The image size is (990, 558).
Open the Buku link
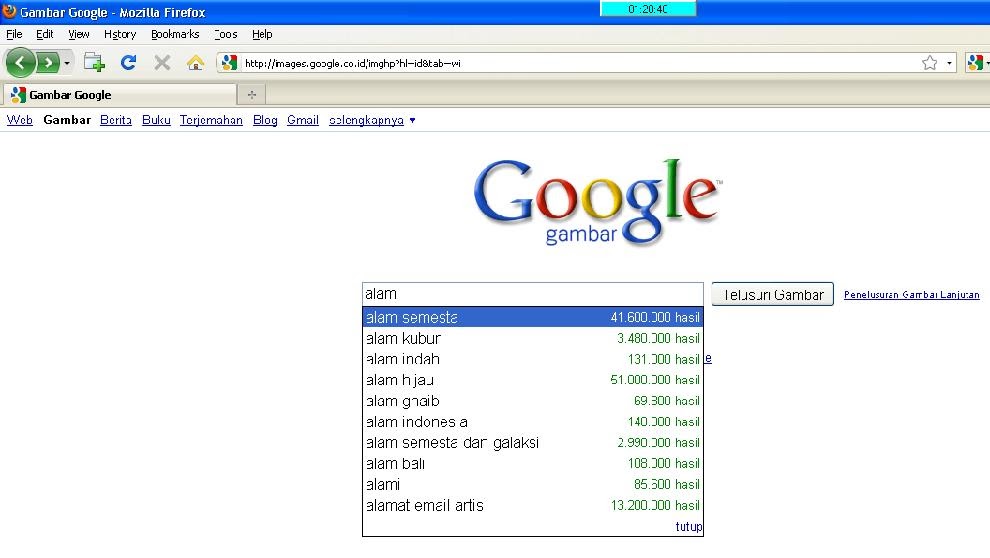coord(156,120)
